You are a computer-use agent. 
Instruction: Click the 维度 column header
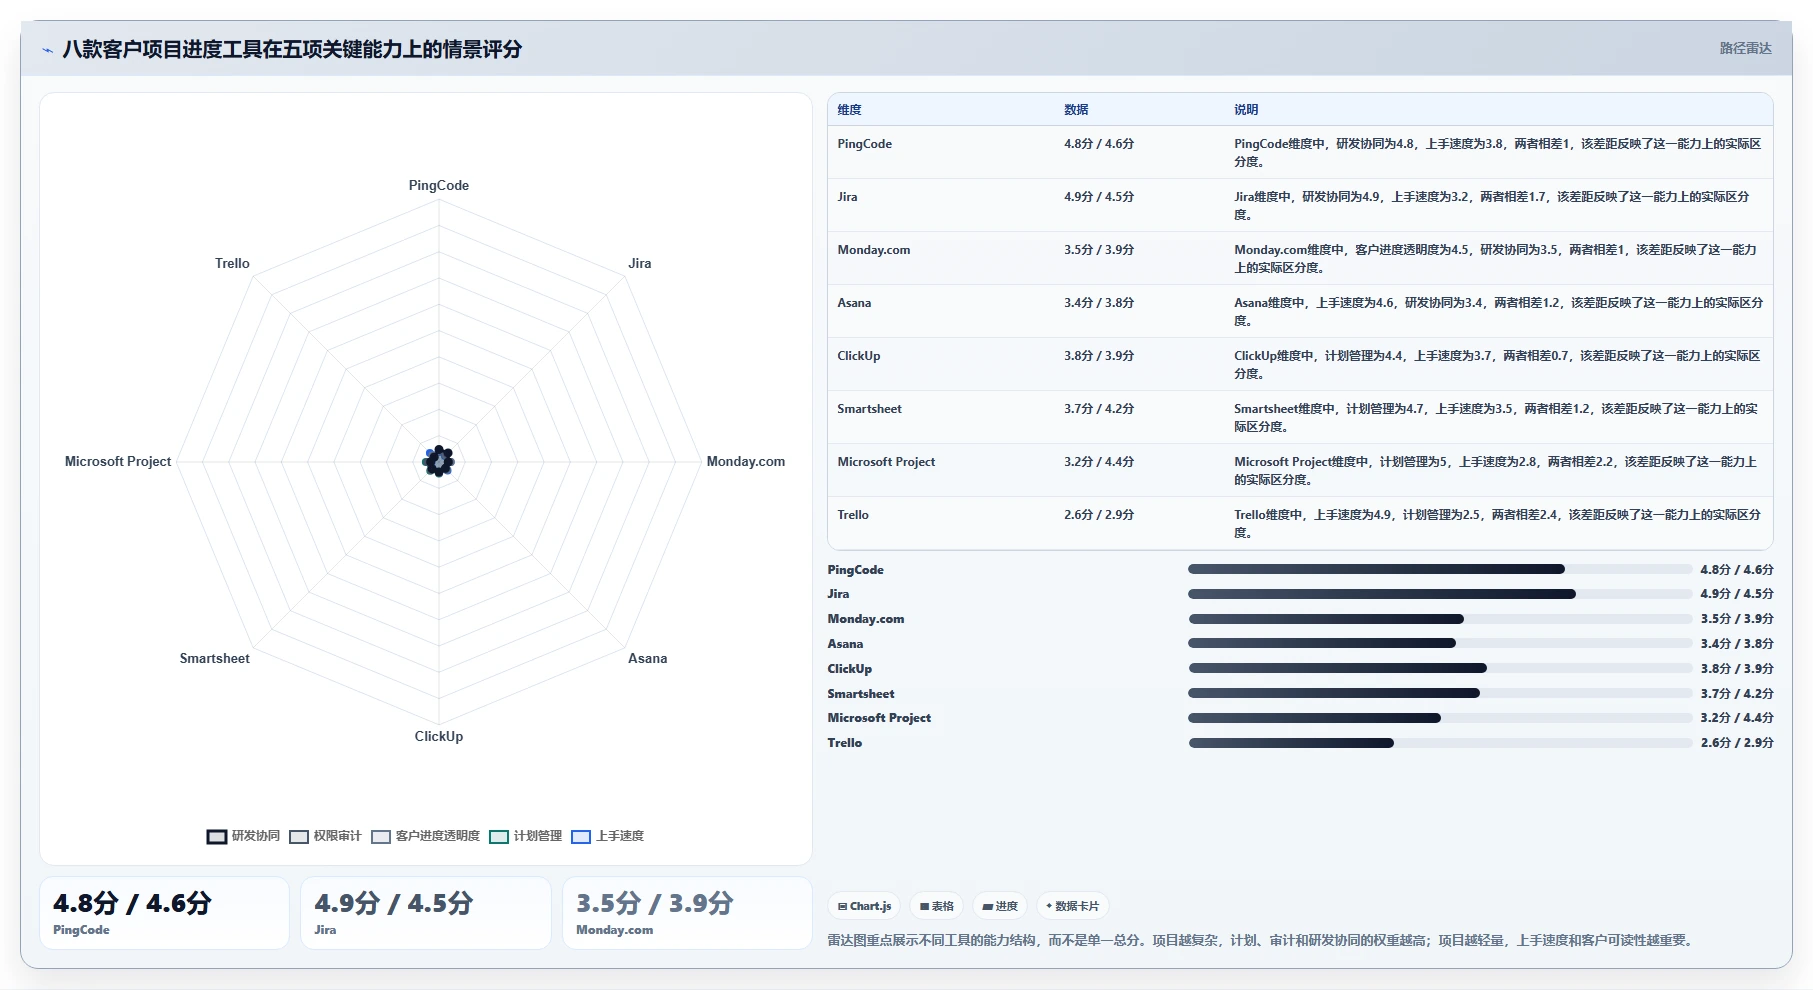tap(849, 110)
